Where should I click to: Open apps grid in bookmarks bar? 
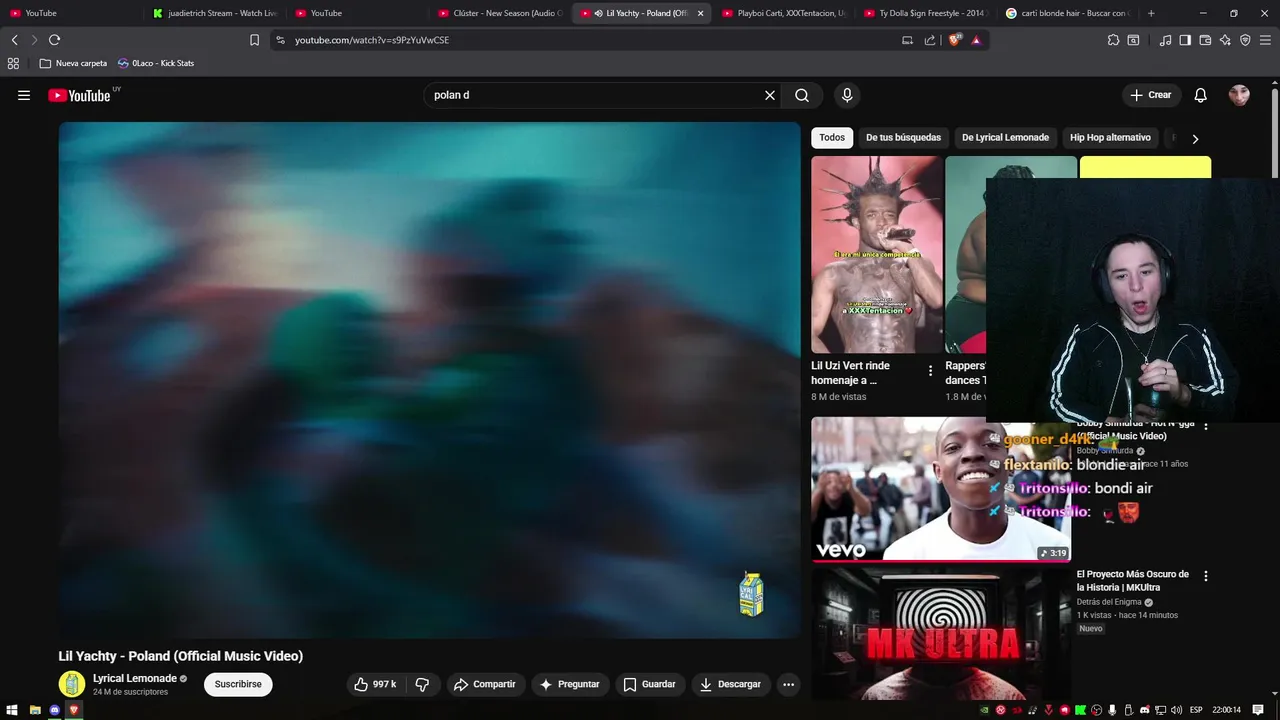[13, 63]
